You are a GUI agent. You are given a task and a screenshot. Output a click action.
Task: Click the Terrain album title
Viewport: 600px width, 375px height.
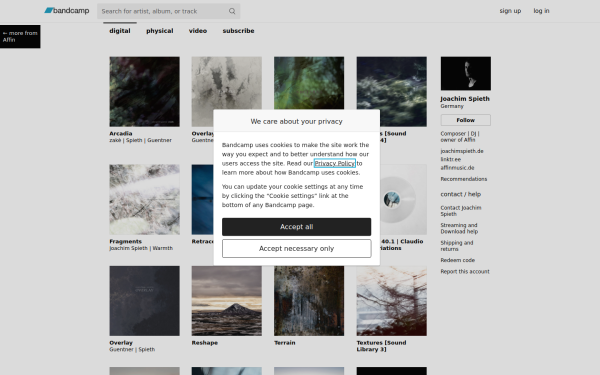[285, 342]
